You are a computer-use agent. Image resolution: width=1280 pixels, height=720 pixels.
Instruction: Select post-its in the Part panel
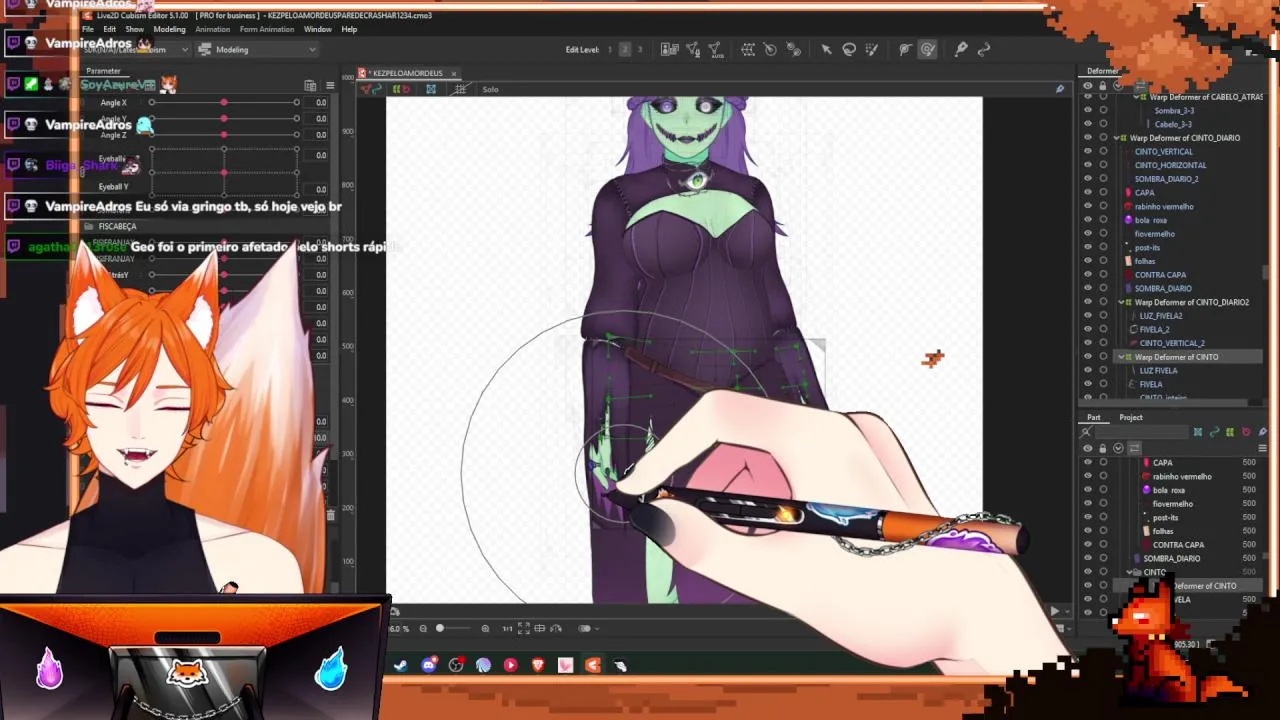point(1165,518)
